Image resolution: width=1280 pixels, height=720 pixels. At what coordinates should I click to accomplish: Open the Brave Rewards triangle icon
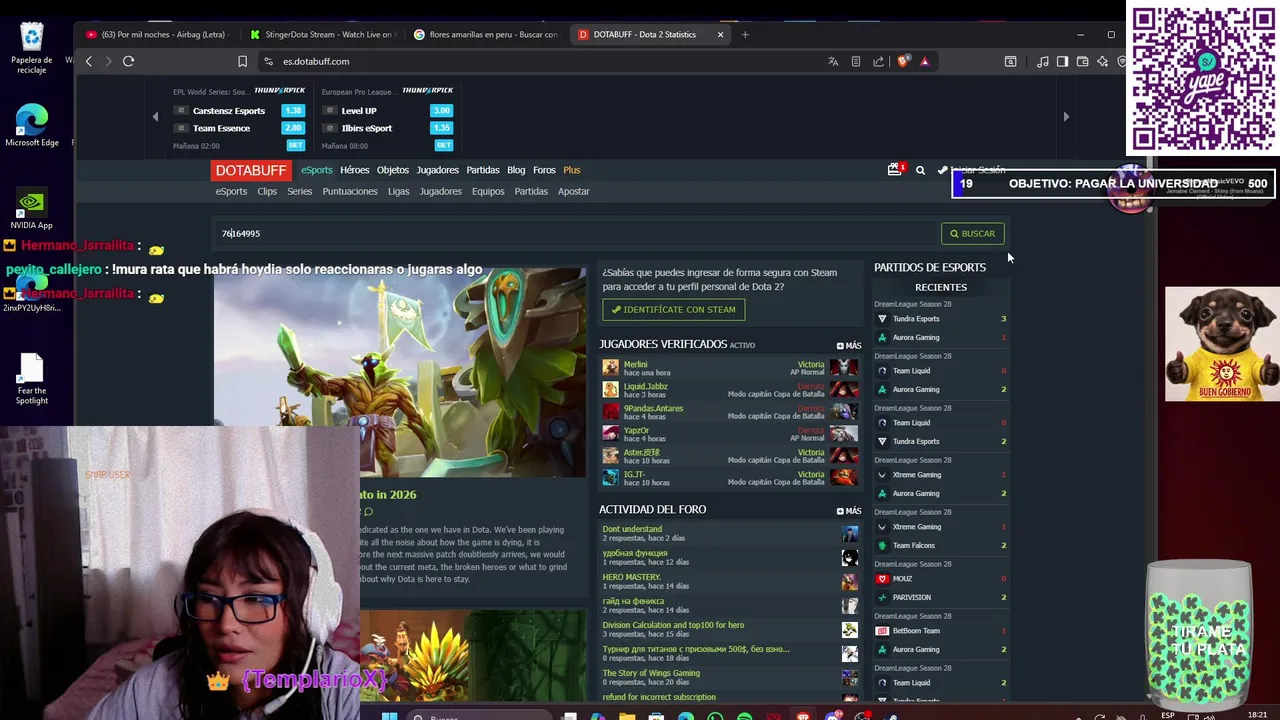click(924, 61)
